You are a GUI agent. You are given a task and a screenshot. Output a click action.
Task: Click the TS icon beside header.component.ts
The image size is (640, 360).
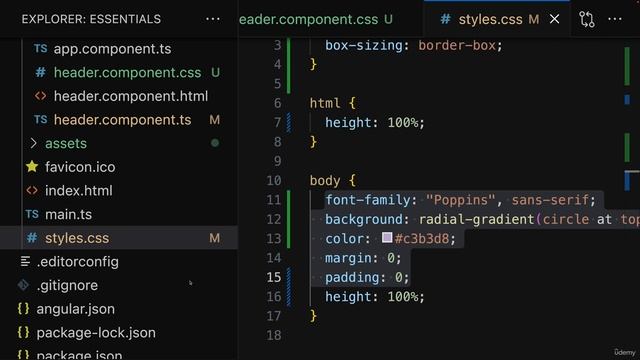[40, 120]
